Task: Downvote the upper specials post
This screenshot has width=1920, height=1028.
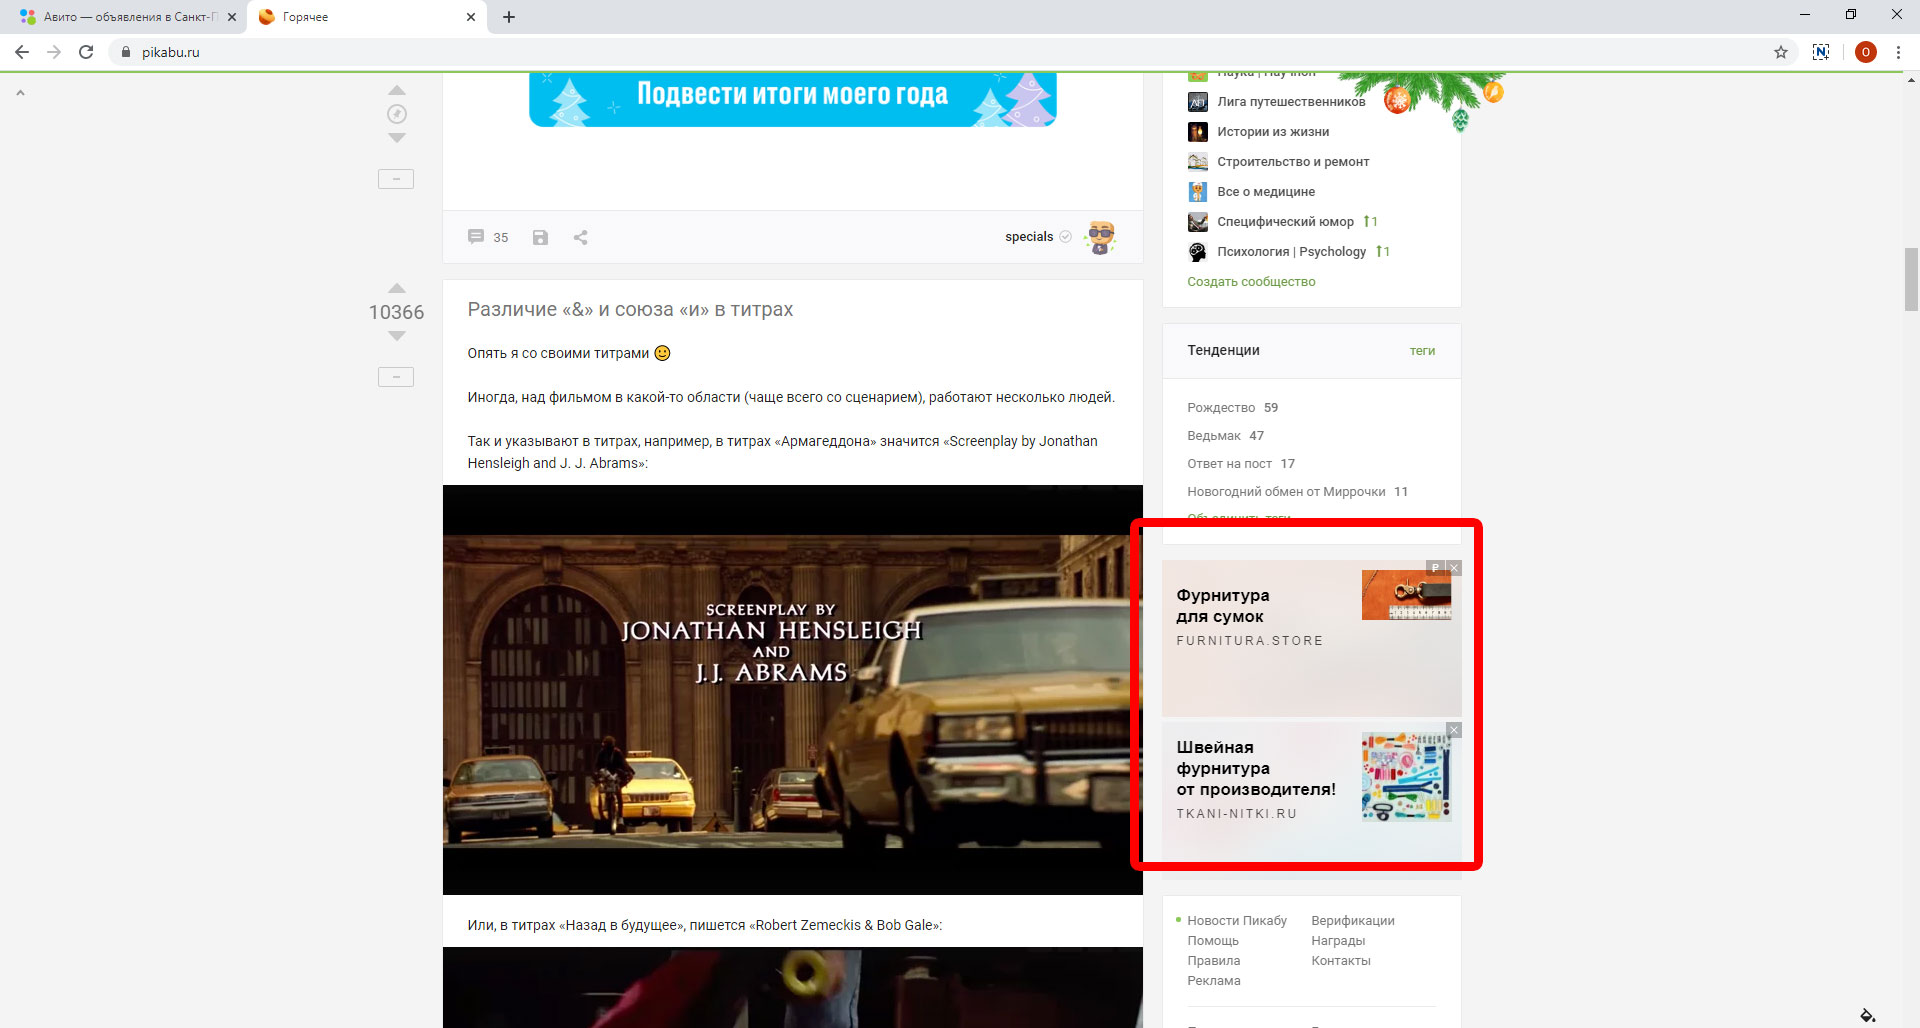Action: click(397, 138)
